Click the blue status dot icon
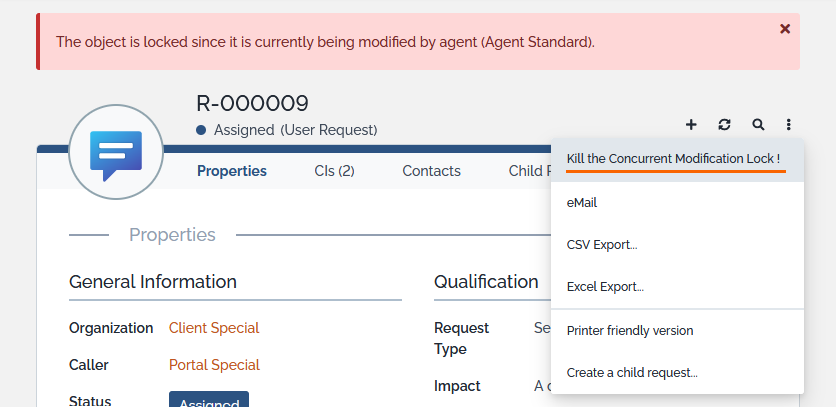Image resolution: width=836 pixels, height=407 pixels. tap(201, 130)
